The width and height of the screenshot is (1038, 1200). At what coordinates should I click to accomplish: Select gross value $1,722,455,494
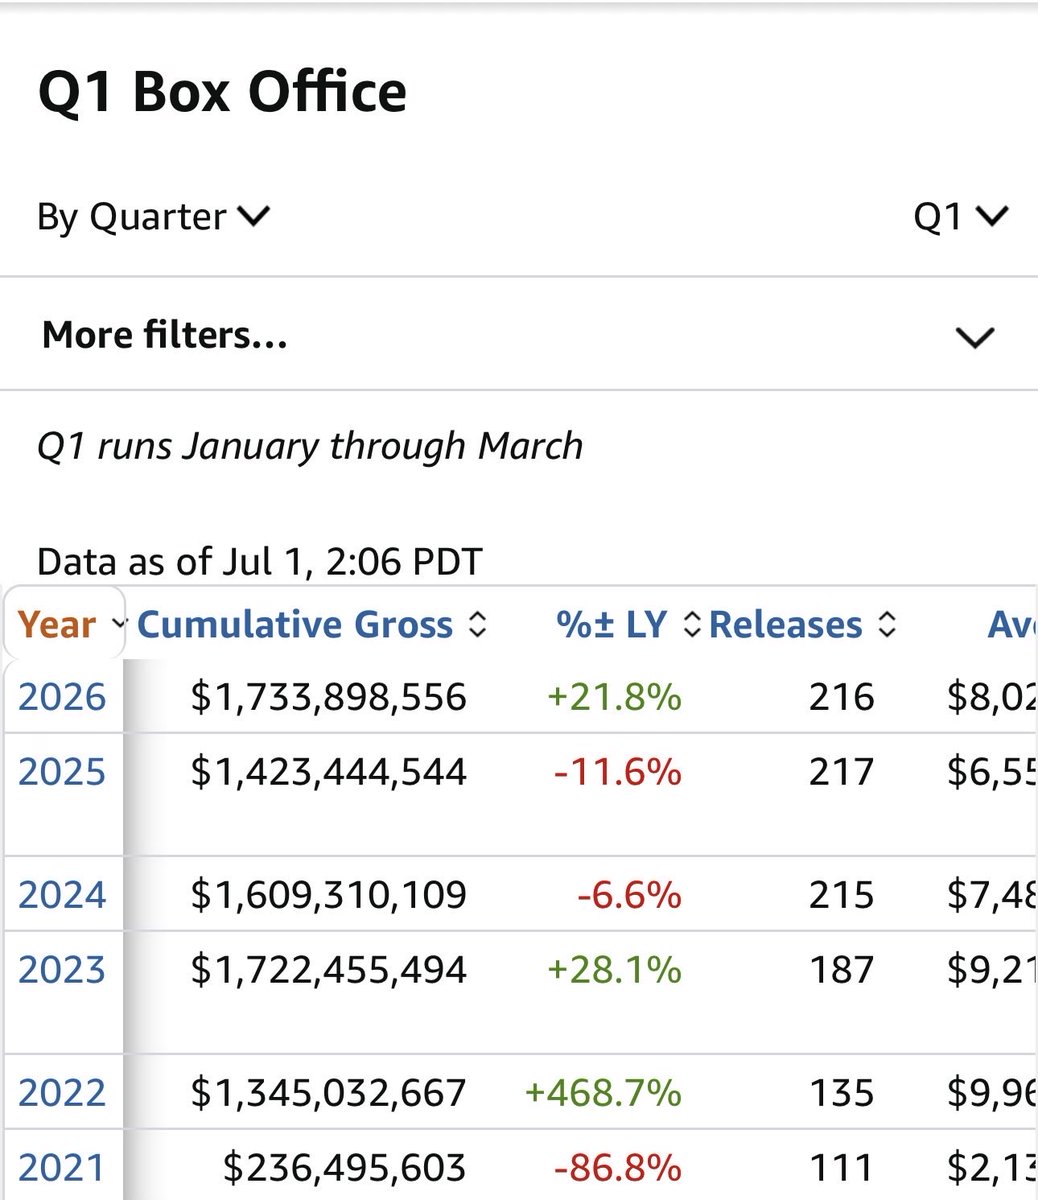[328, 970]
